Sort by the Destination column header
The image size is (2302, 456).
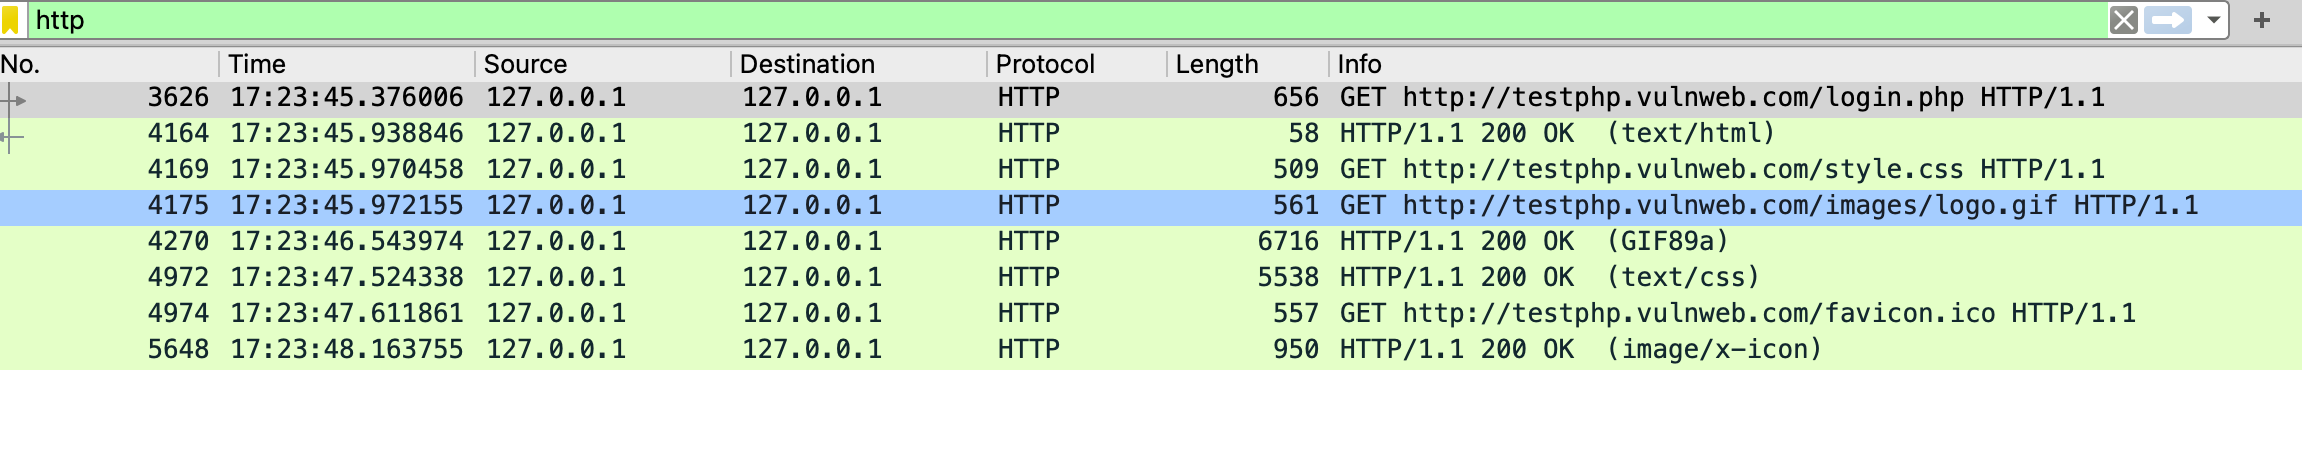[859, 64]
